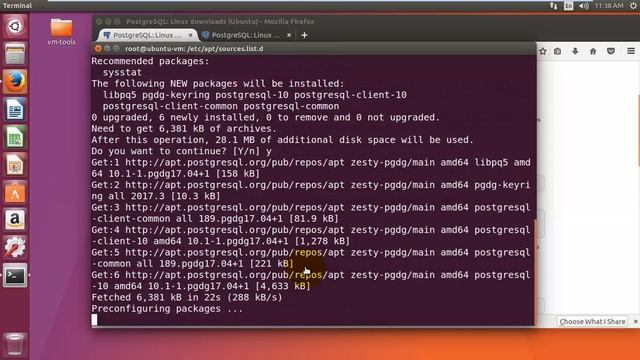
Task: Click "0 upgraded, 6 newly installed" line
Action: coord(266,118)
